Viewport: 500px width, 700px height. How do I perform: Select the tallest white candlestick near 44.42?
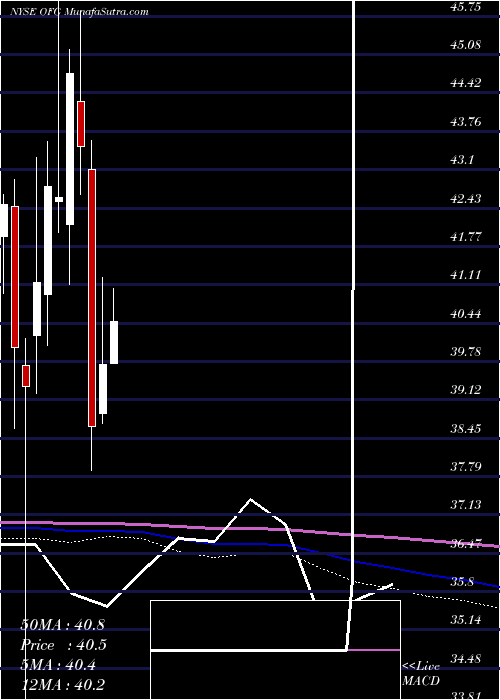tap(70, 149)
